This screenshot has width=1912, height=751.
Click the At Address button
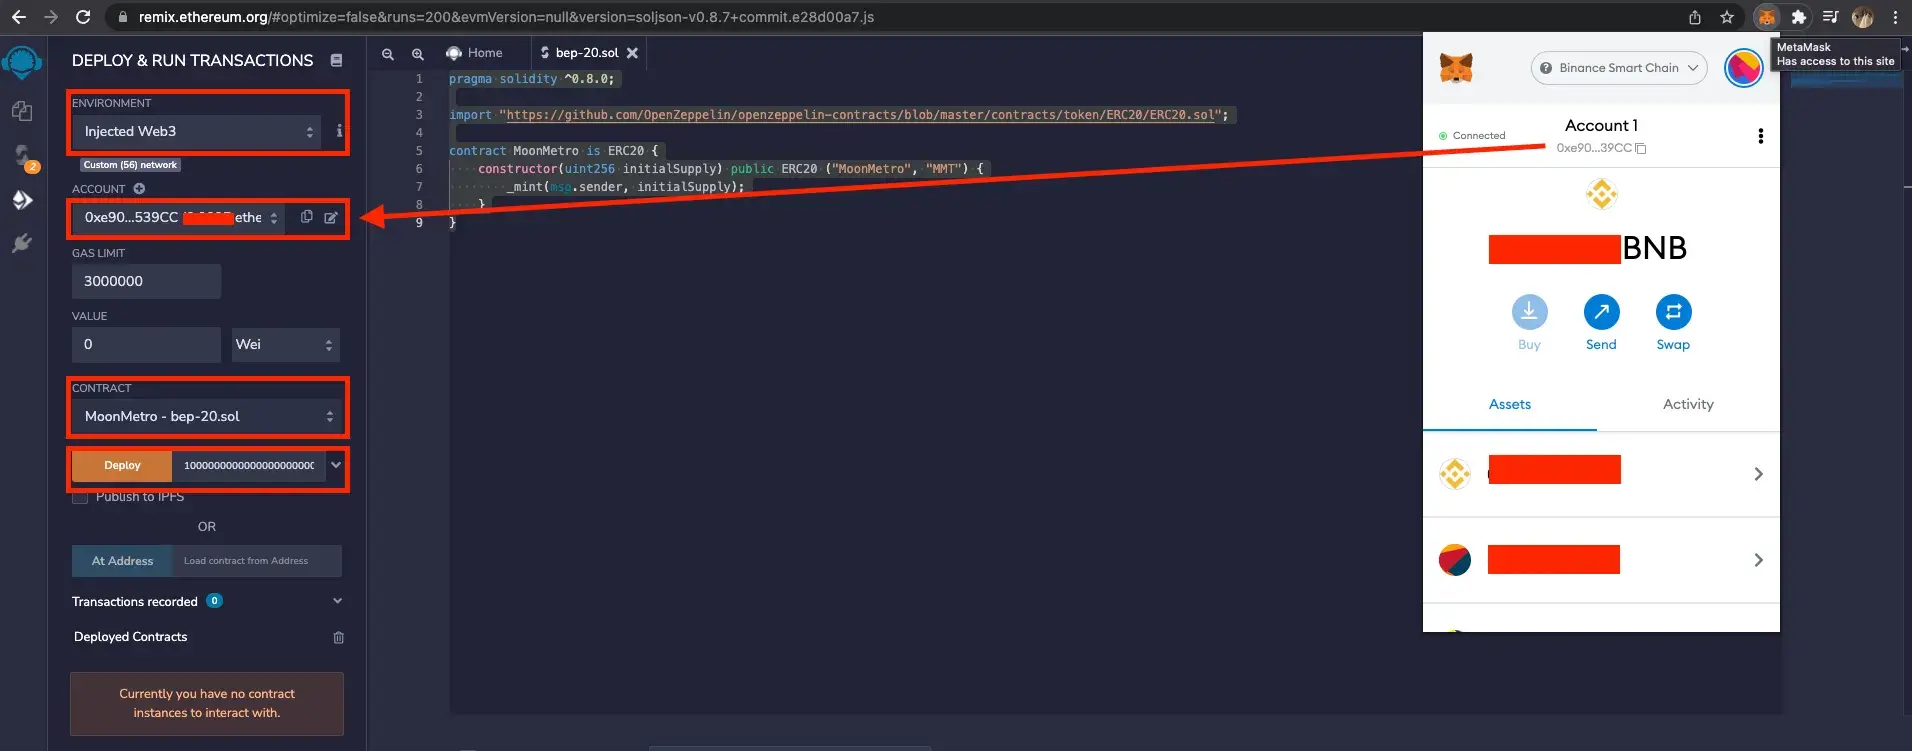pos(122,561)
